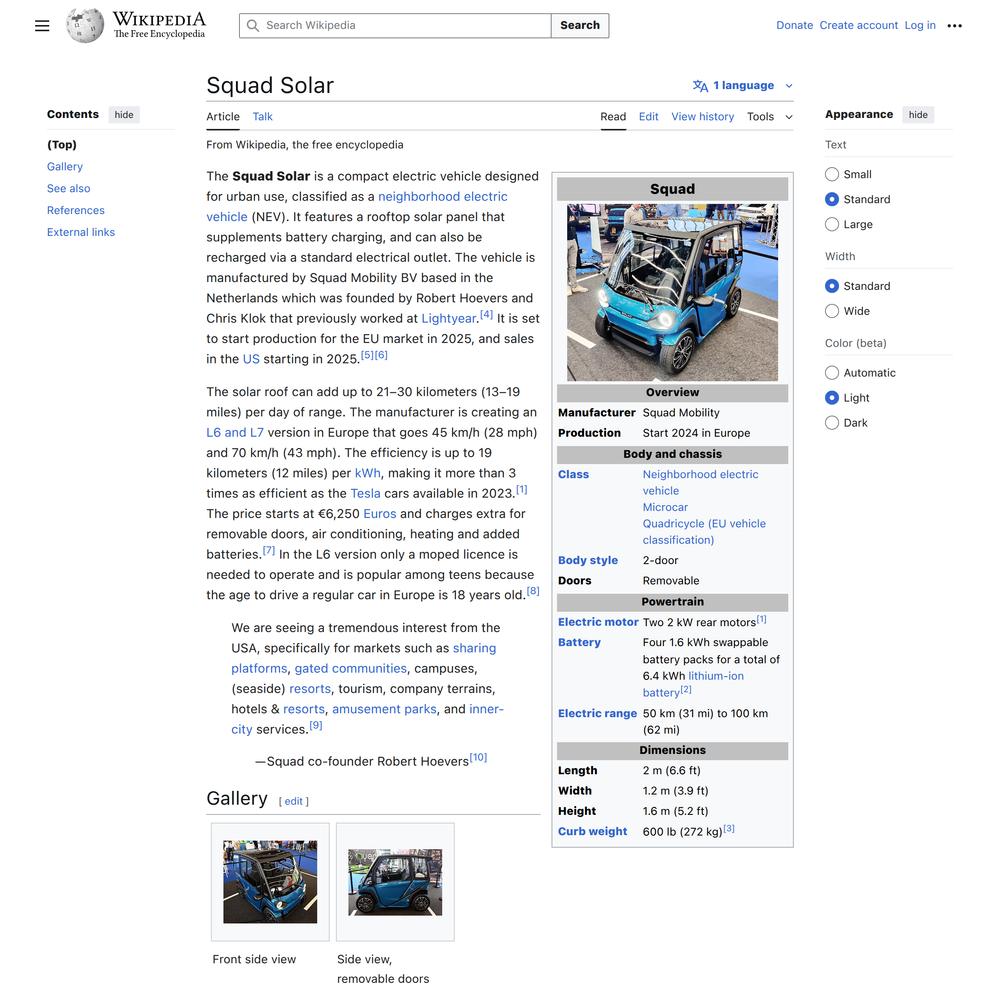Open the Quadricycle (EU vehicle classification) link

tap(704, 532)
